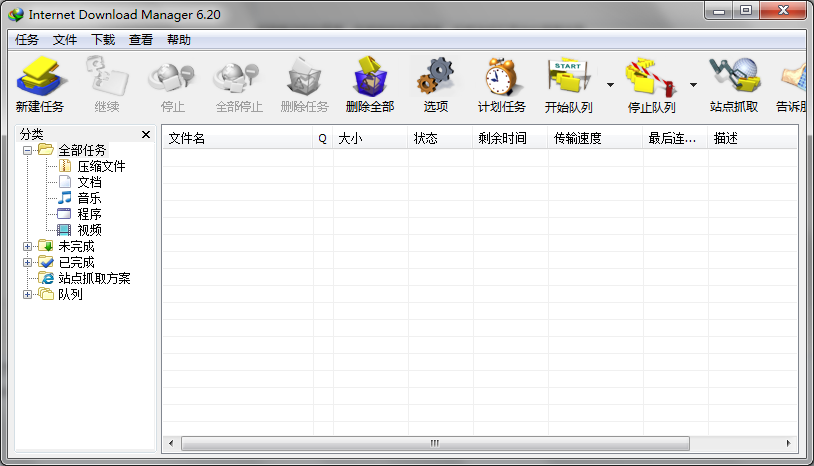The width and height of the screenshot is (814, 466).
Task: Minimize the Internet Download Manager window
Action: tap(718, 10)
